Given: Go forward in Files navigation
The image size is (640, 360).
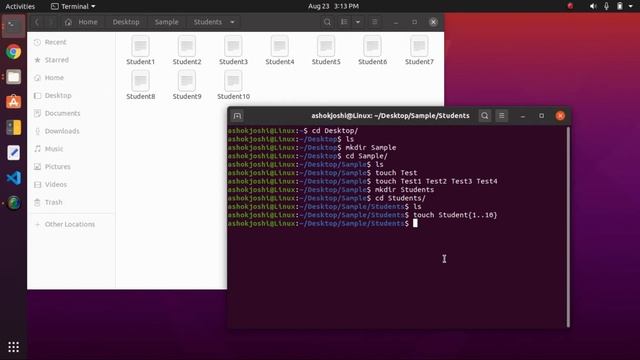Looking at the screenshot, I should [x=51, y=22].
